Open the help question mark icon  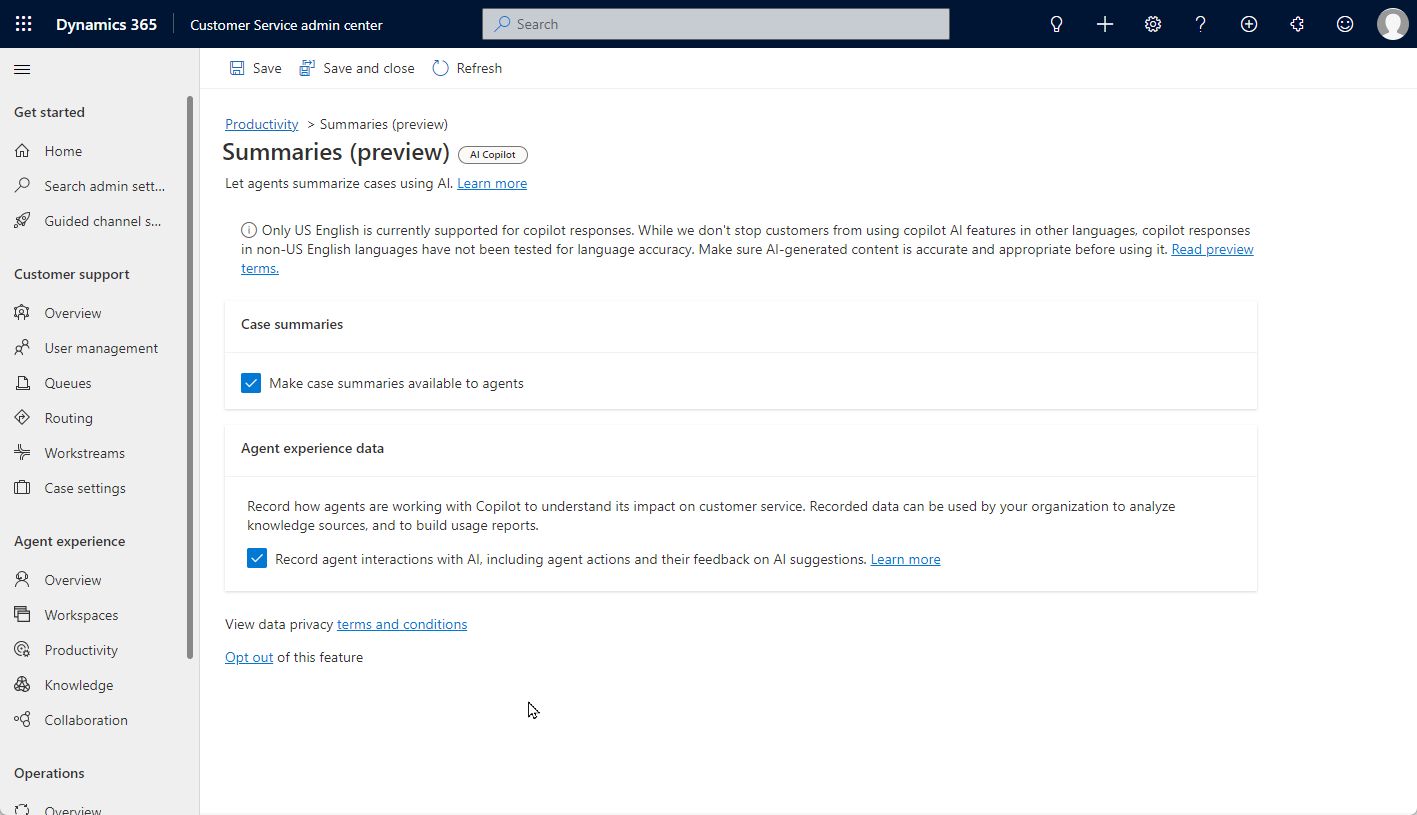click(x=1201, y=24)
